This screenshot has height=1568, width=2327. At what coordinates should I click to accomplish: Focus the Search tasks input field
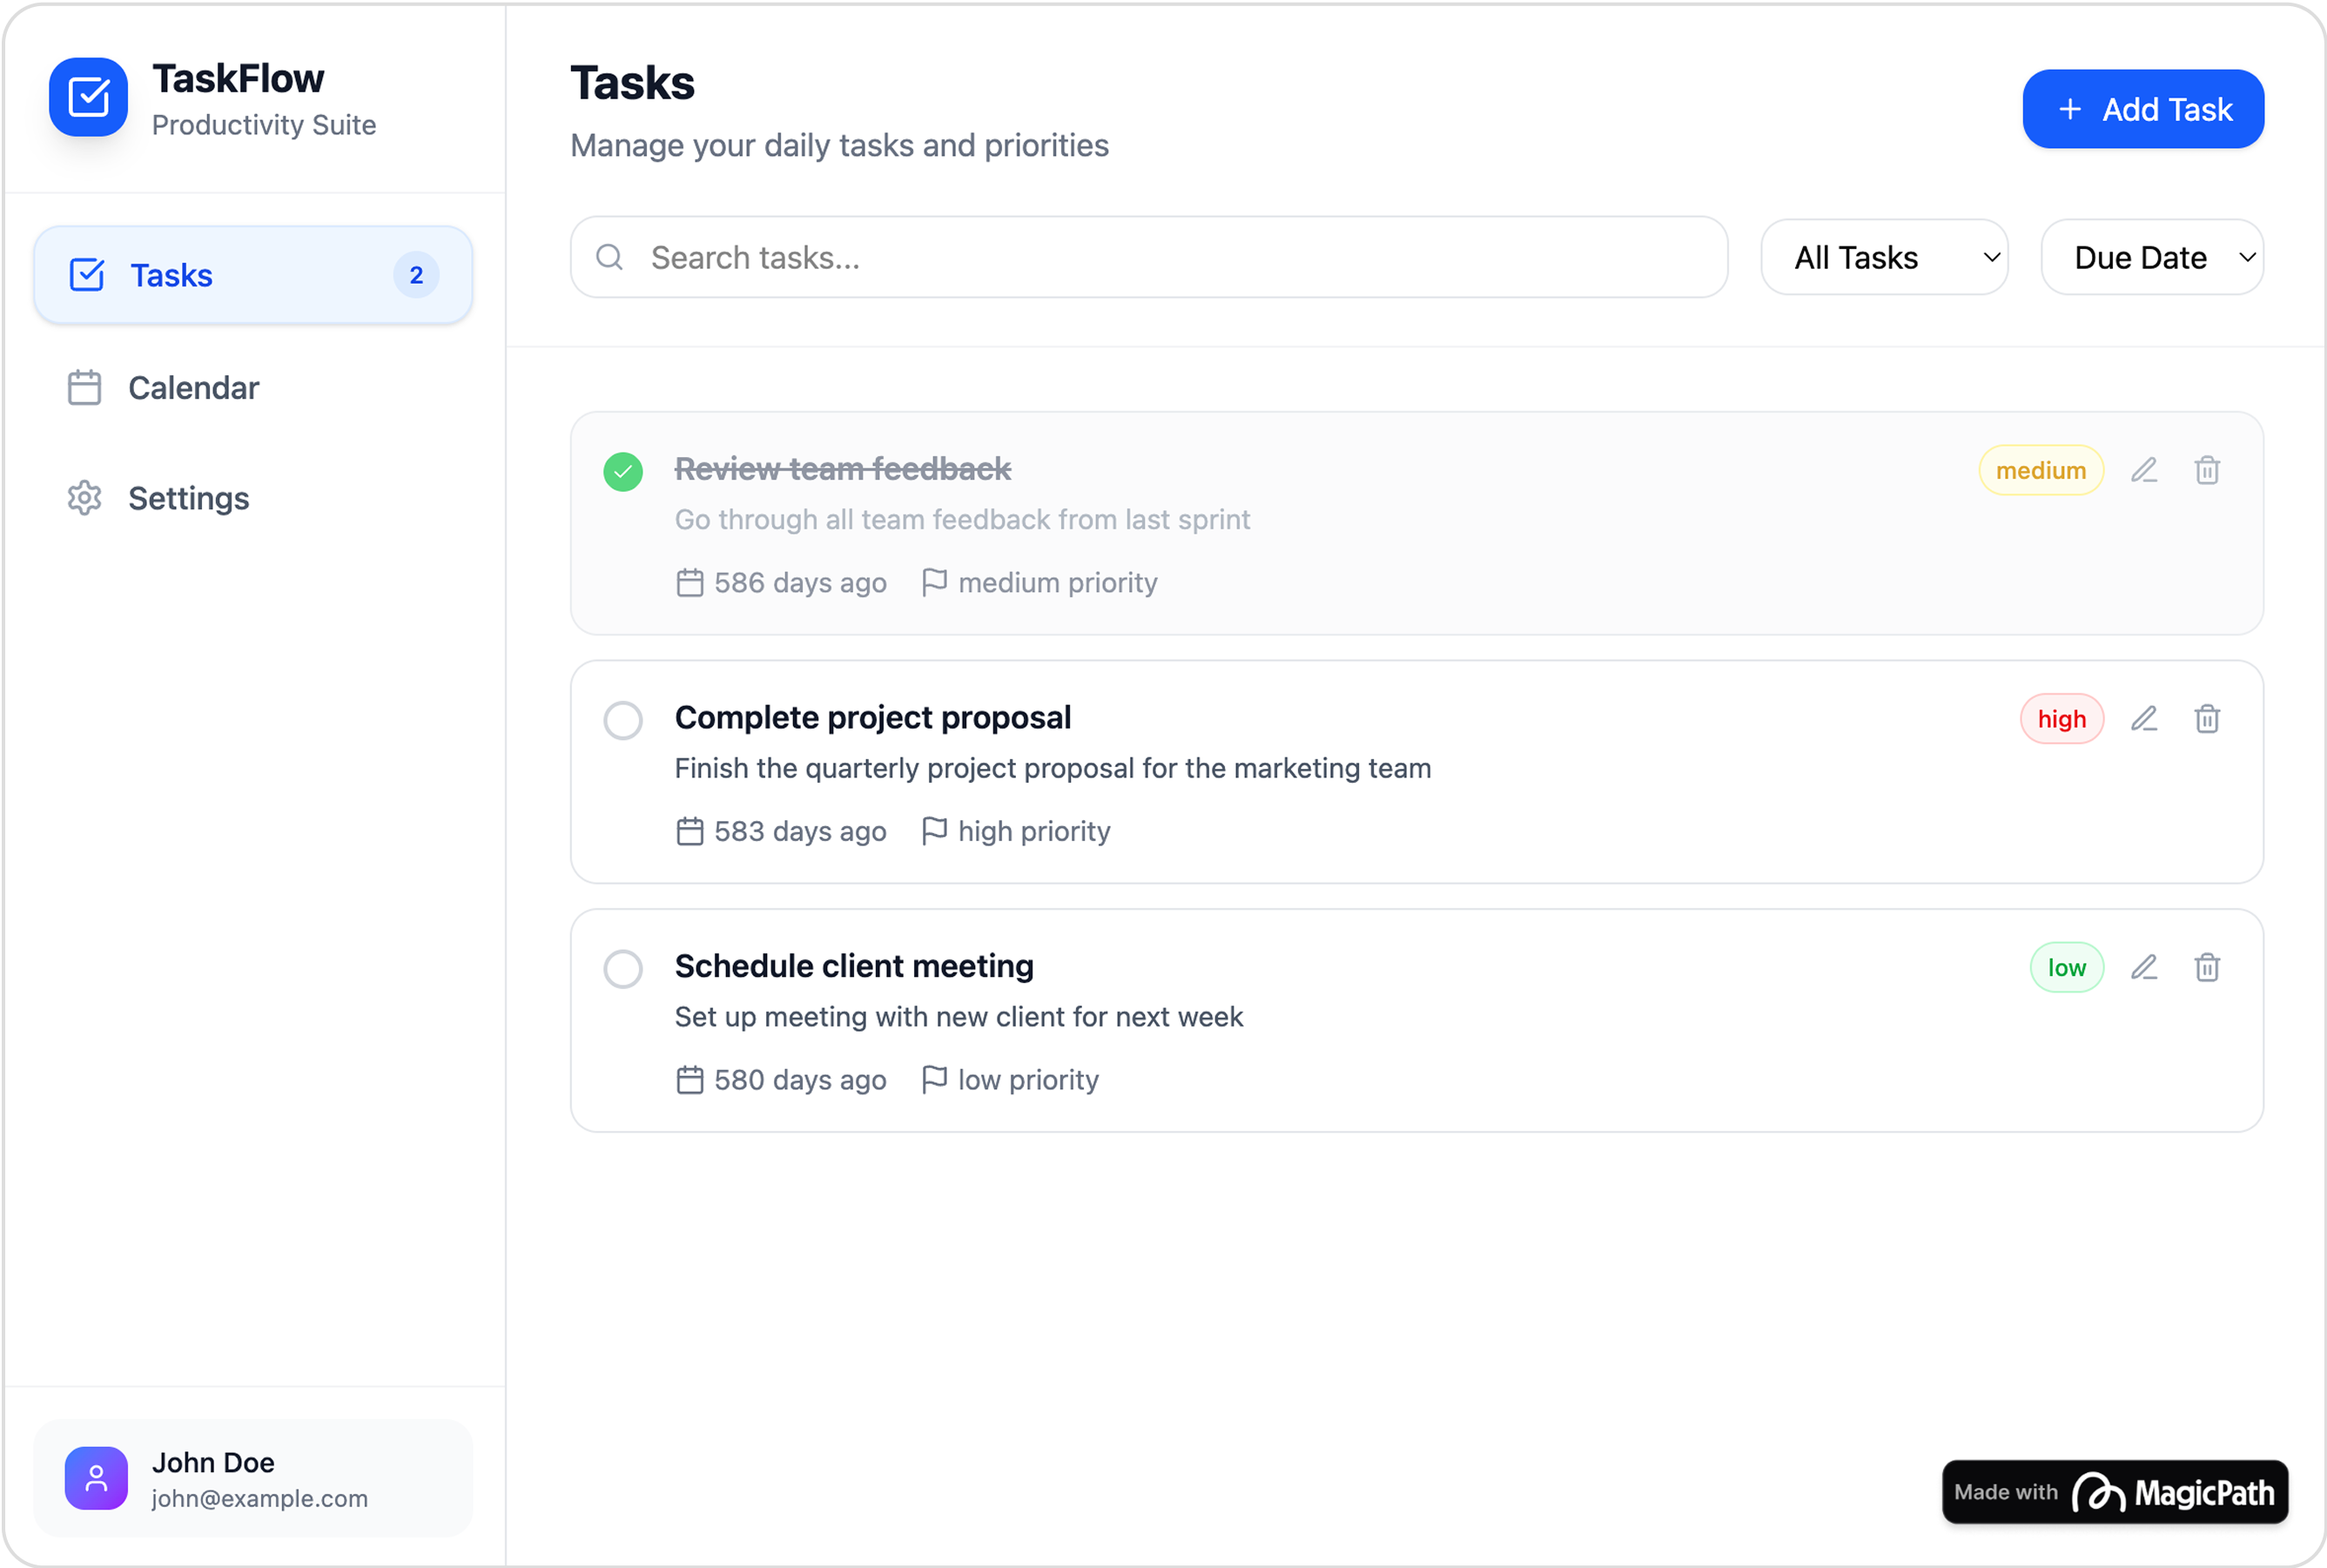1150,258
